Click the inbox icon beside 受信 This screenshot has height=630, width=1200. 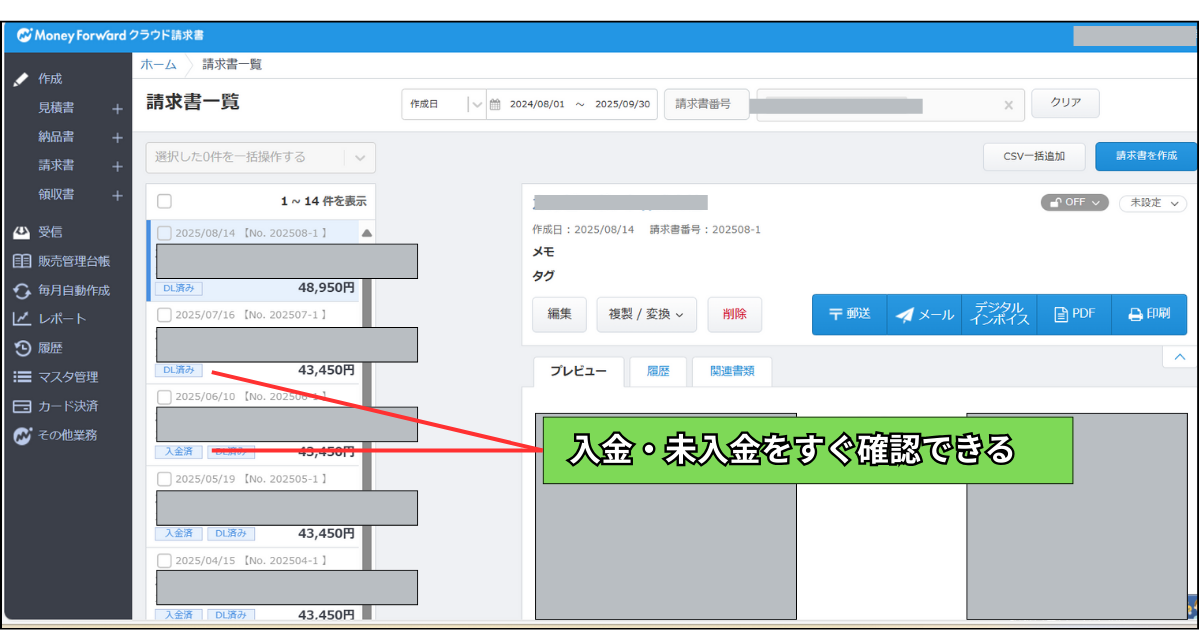22,232
